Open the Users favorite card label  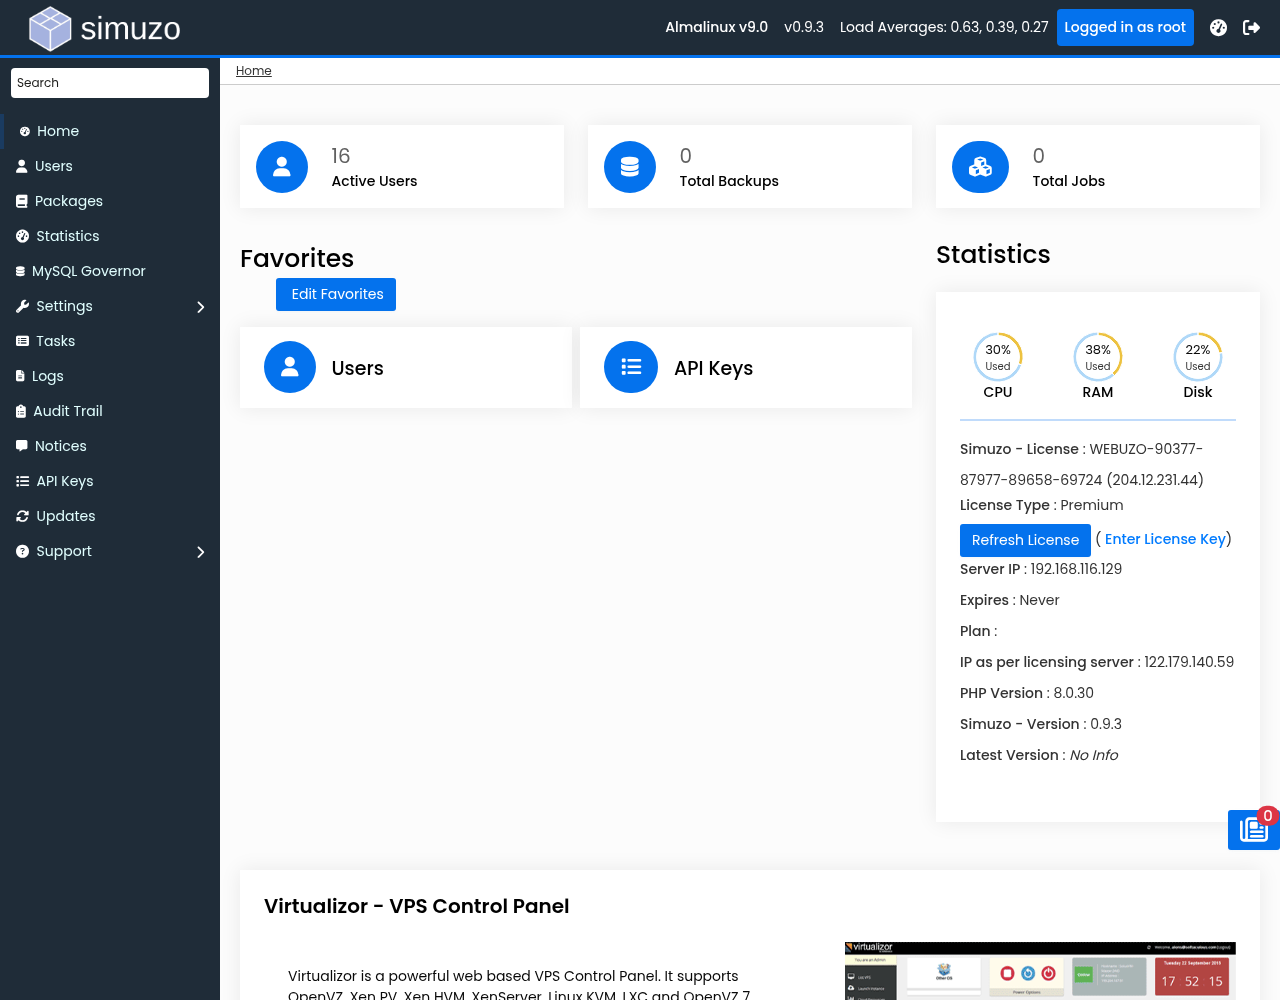357,368
